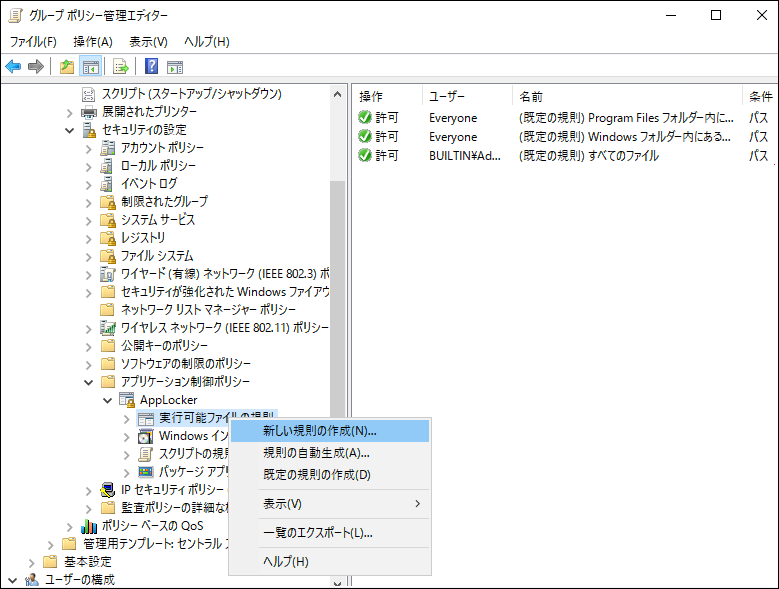Select the AppLocker node icon in tree
The height and width of the screenshot is (589, 779).
127,400
